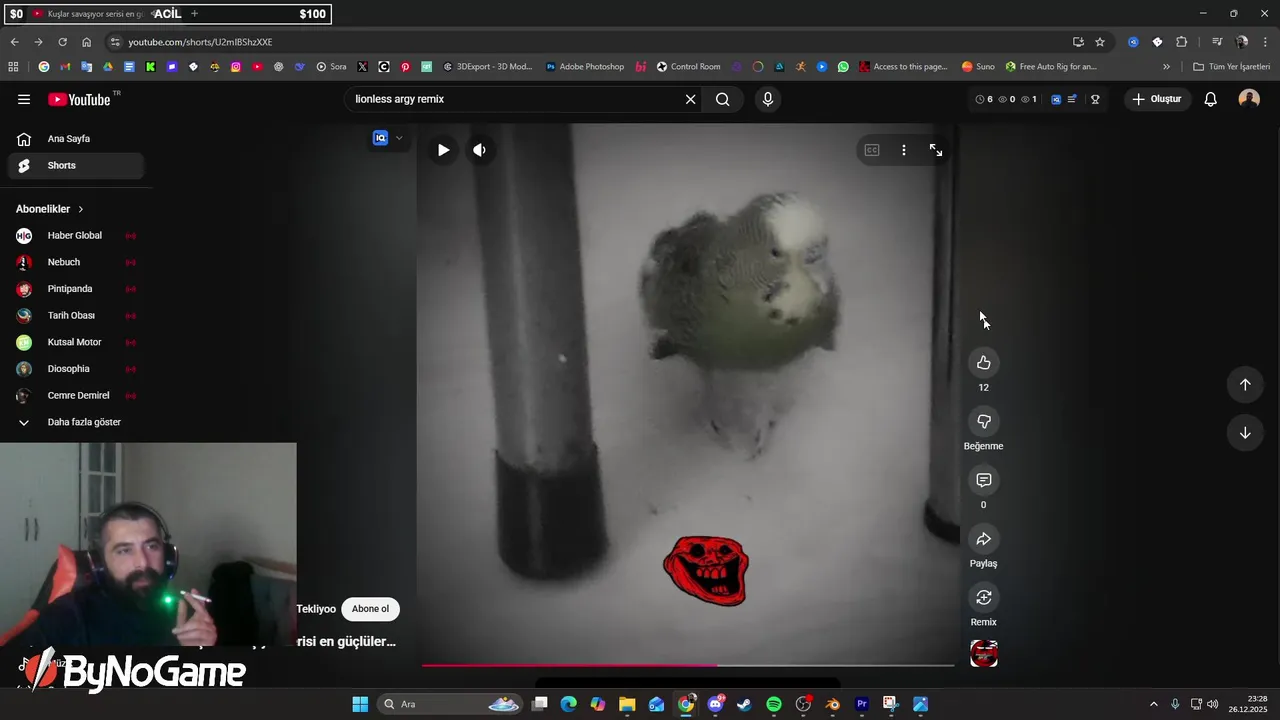Open the Control Room bookmark

pos(688,67)
